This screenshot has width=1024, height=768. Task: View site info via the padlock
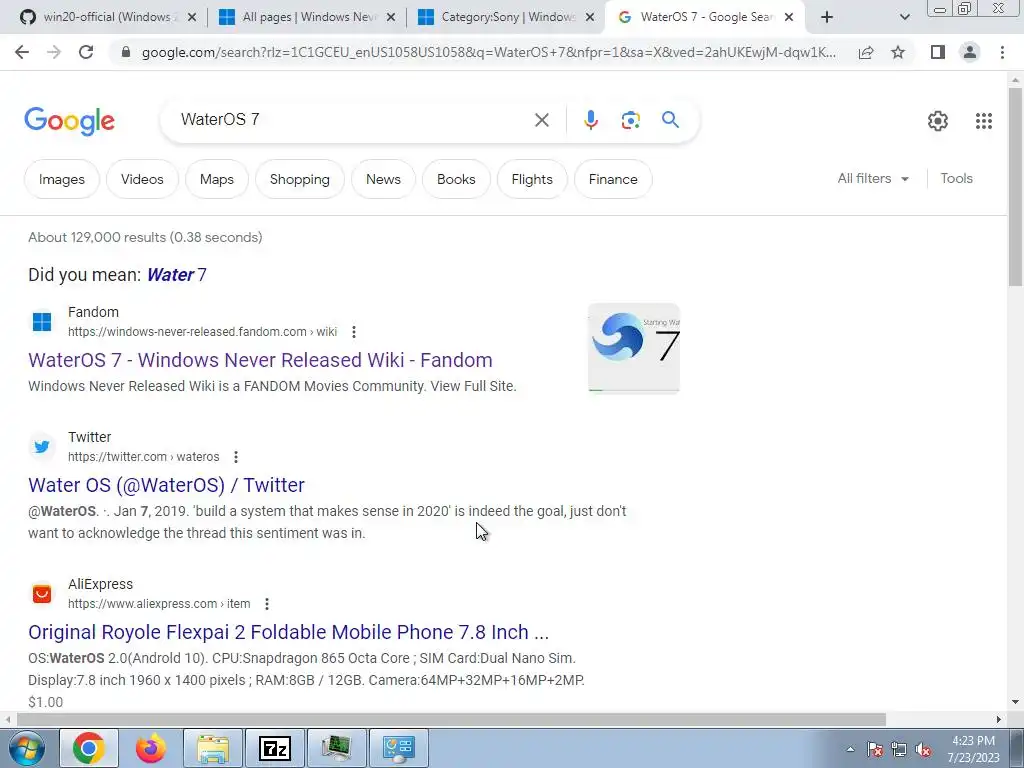[x=126, y=52]
